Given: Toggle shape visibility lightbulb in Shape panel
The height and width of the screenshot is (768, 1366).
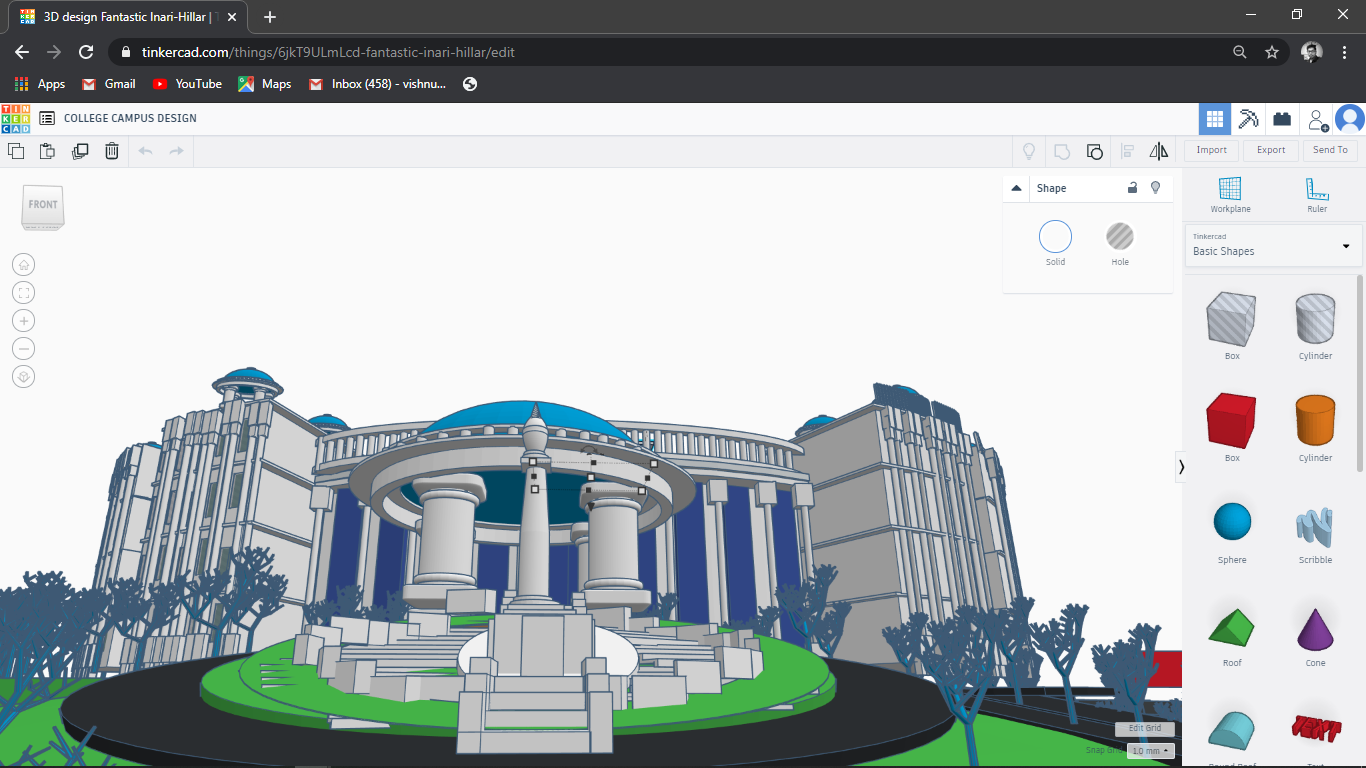Looking at the screenshot, I should (1156, 187).
